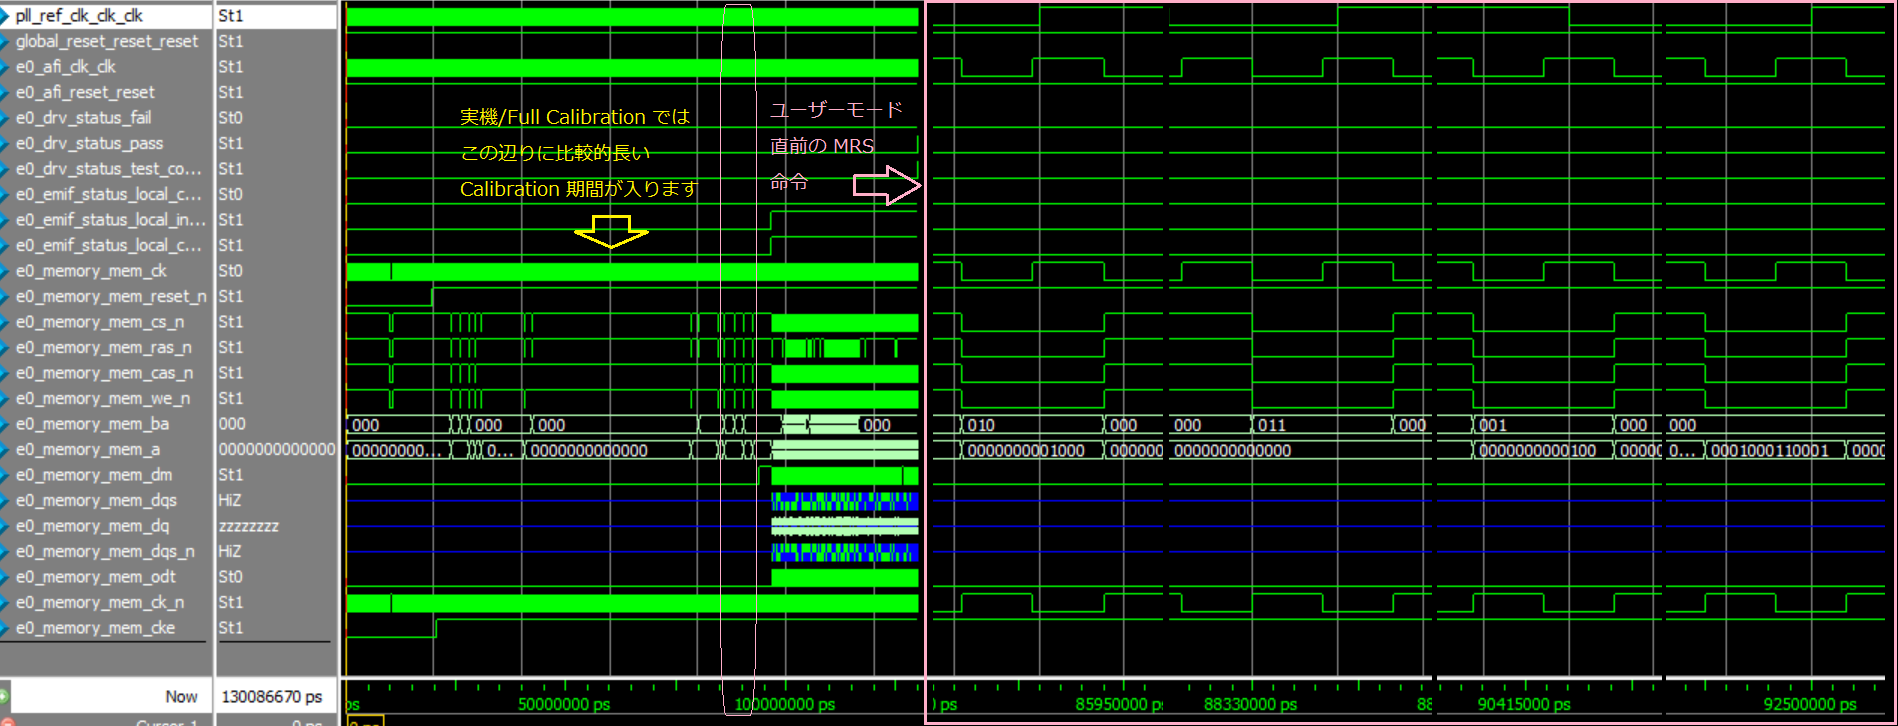Image resolution: width=1898 pixels, height=726 pixels.
Task: Click the Now time value 130086670 ps
Action: pos(271,697)
